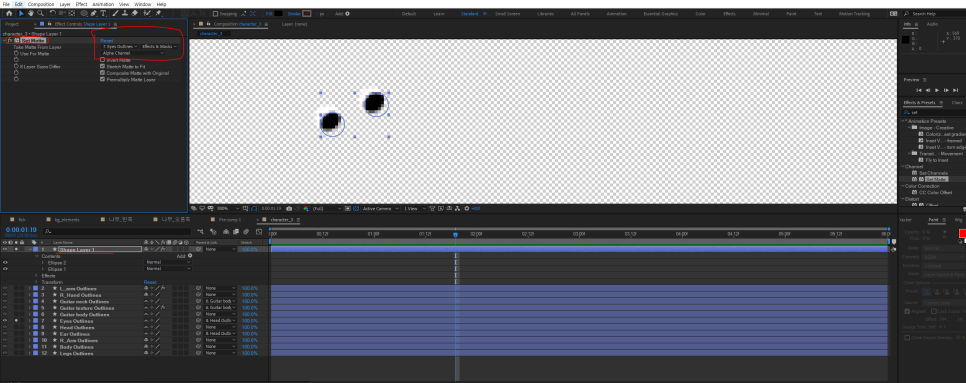Viewport: 966px width, 383px height.
Task: Open the parent dropdown of L_arm Outlines
Action: tap(220, 288)
